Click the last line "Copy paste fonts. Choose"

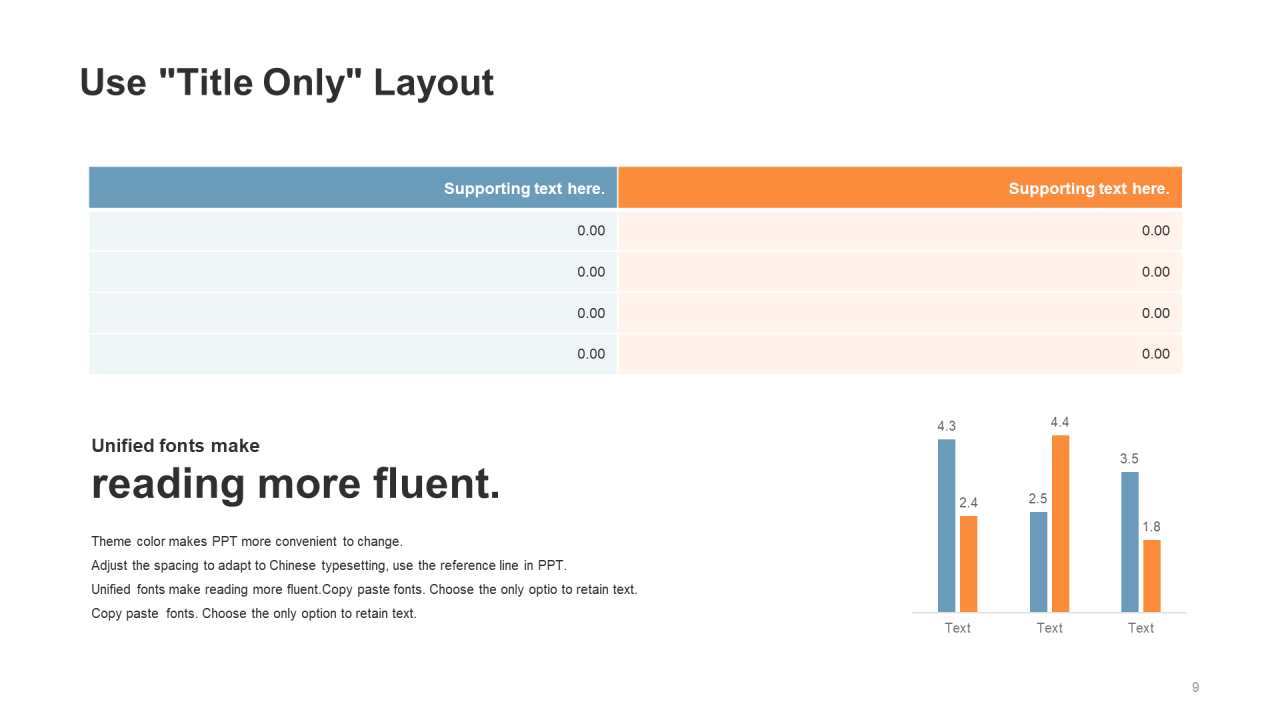click(x=253, y=614)
